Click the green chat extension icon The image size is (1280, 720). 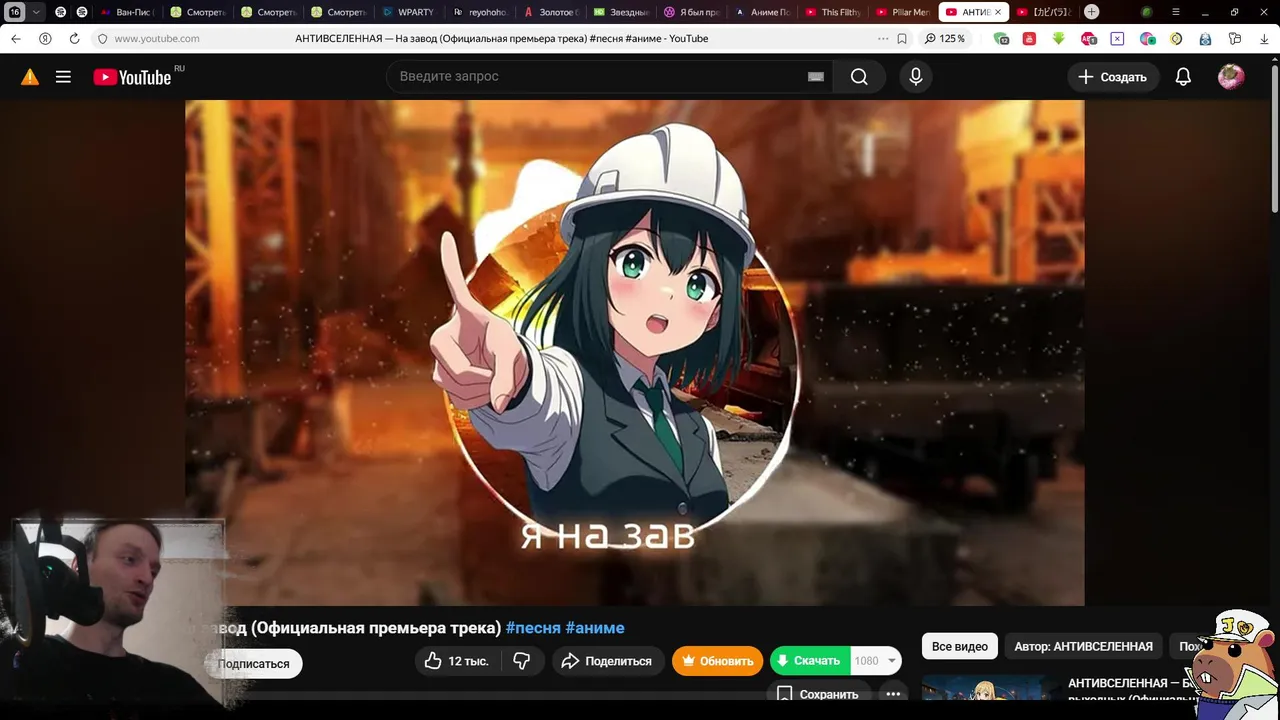coord(1001,39)
